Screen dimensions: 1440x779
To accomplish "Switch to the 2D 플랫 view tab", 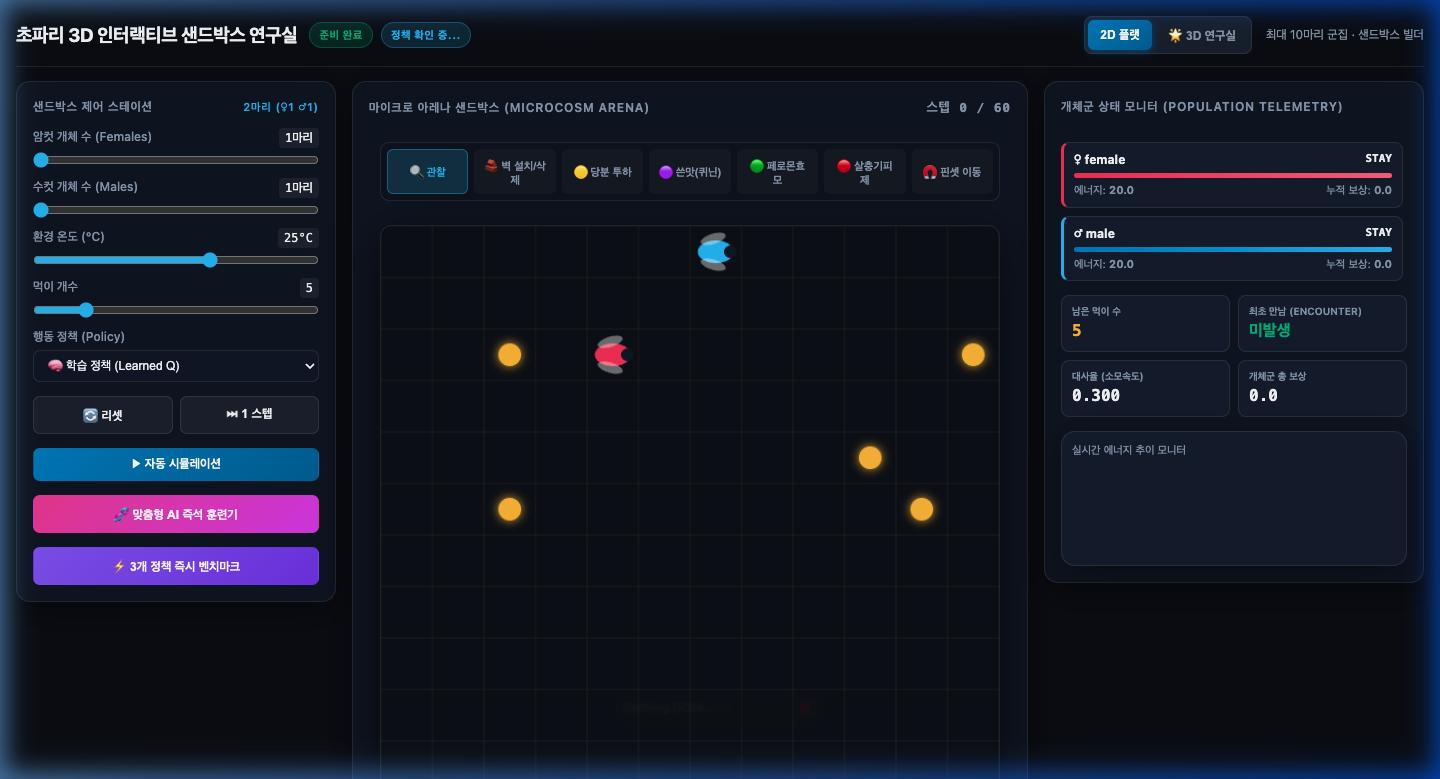I will click(1119, 35).
